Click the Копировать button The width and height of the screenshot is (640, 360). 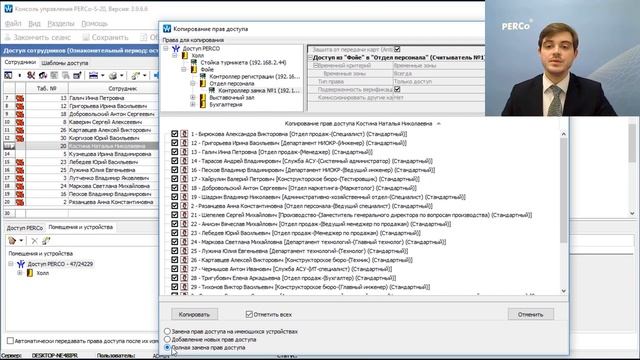tap(194, 314)
